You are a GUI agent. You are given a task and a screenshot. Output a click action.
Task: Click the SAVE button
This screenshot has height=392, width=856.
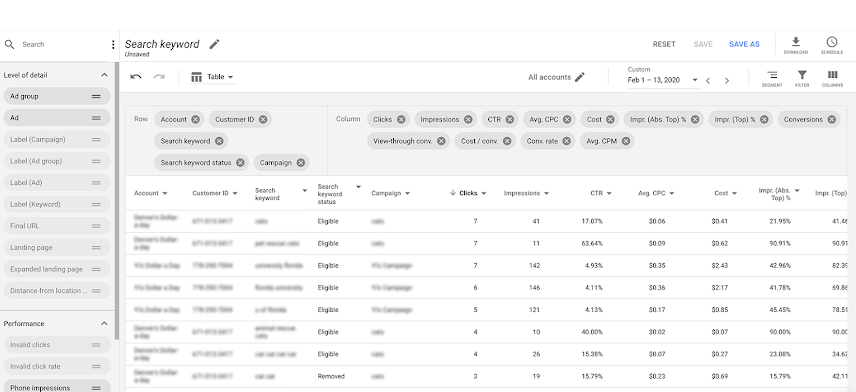[703, 44]
